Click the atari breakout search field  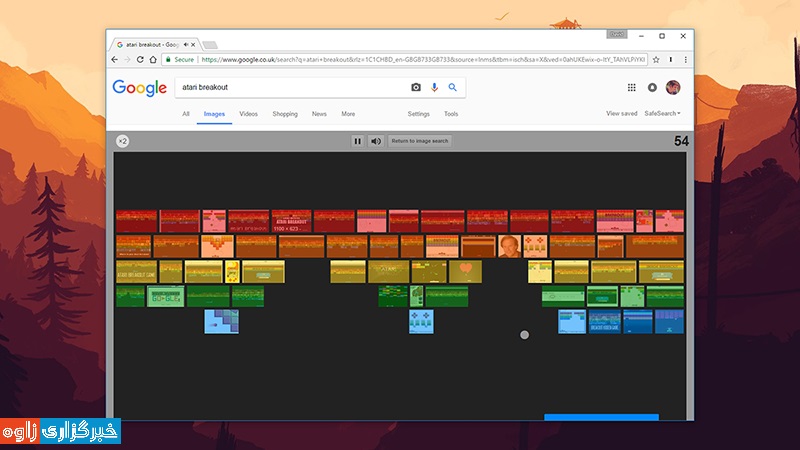(x=290, y=88)
